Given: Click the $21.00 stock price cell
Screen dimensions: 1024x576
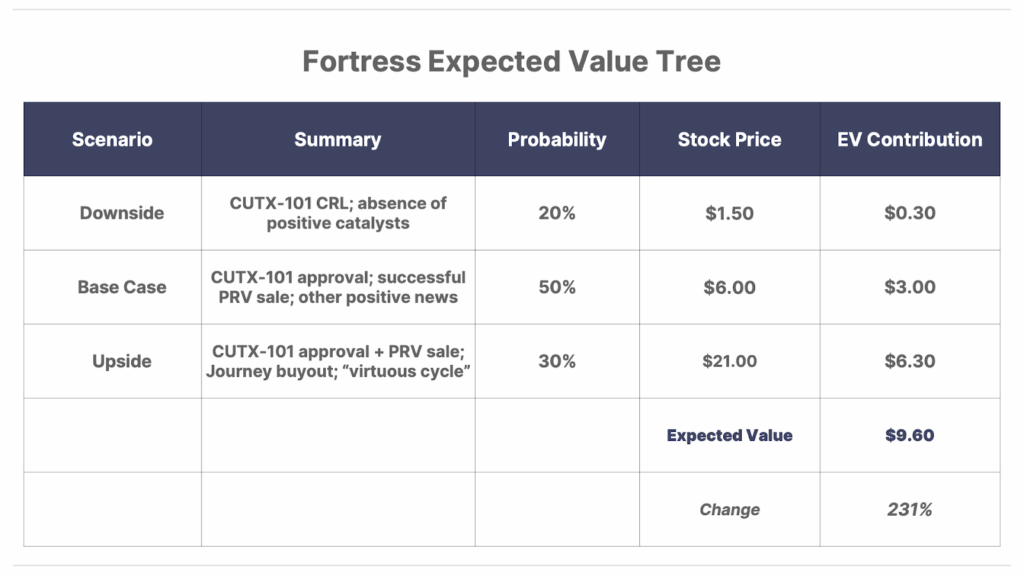Looking at the screenshot, I should 729,361.
